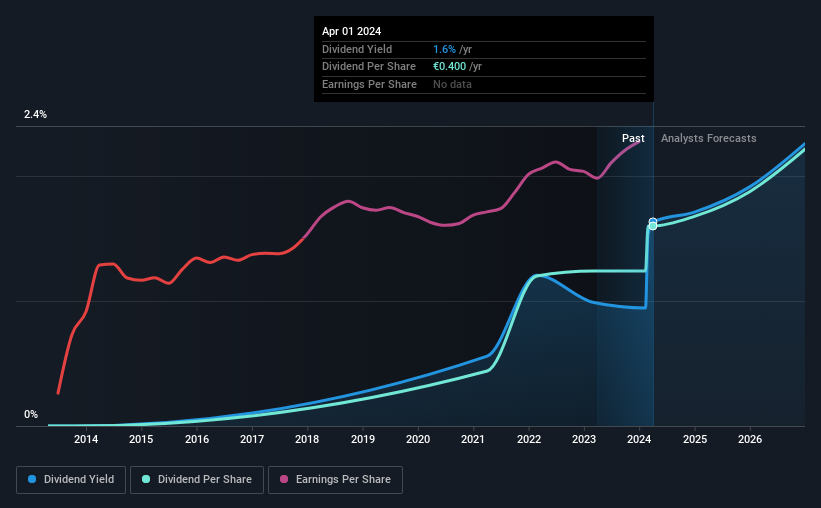Image resolution: width=821 pixels, height=508 pixels.
Task: Click the Apr 01 2024 tooltip date header
Action: click(351, 31)
